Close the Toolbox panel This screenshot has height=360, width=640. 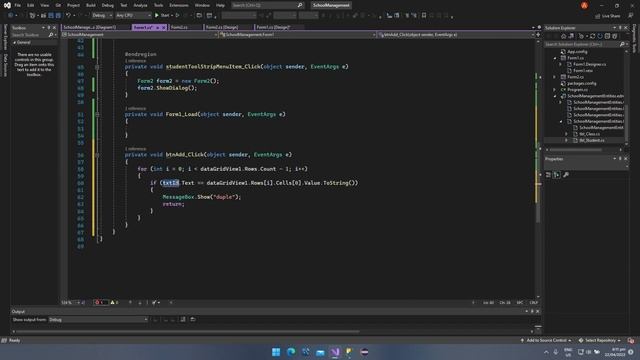point(54,28)
